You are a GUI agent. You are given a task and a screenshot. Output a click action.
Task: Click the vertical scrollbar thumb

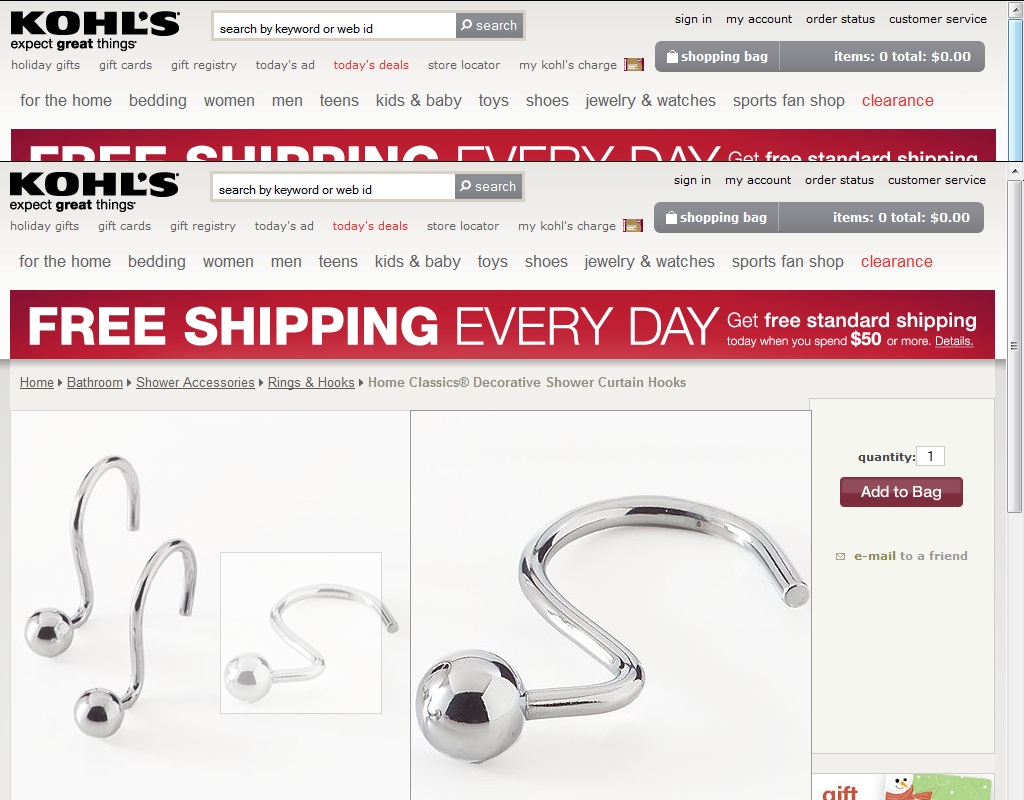(1014, 345)
